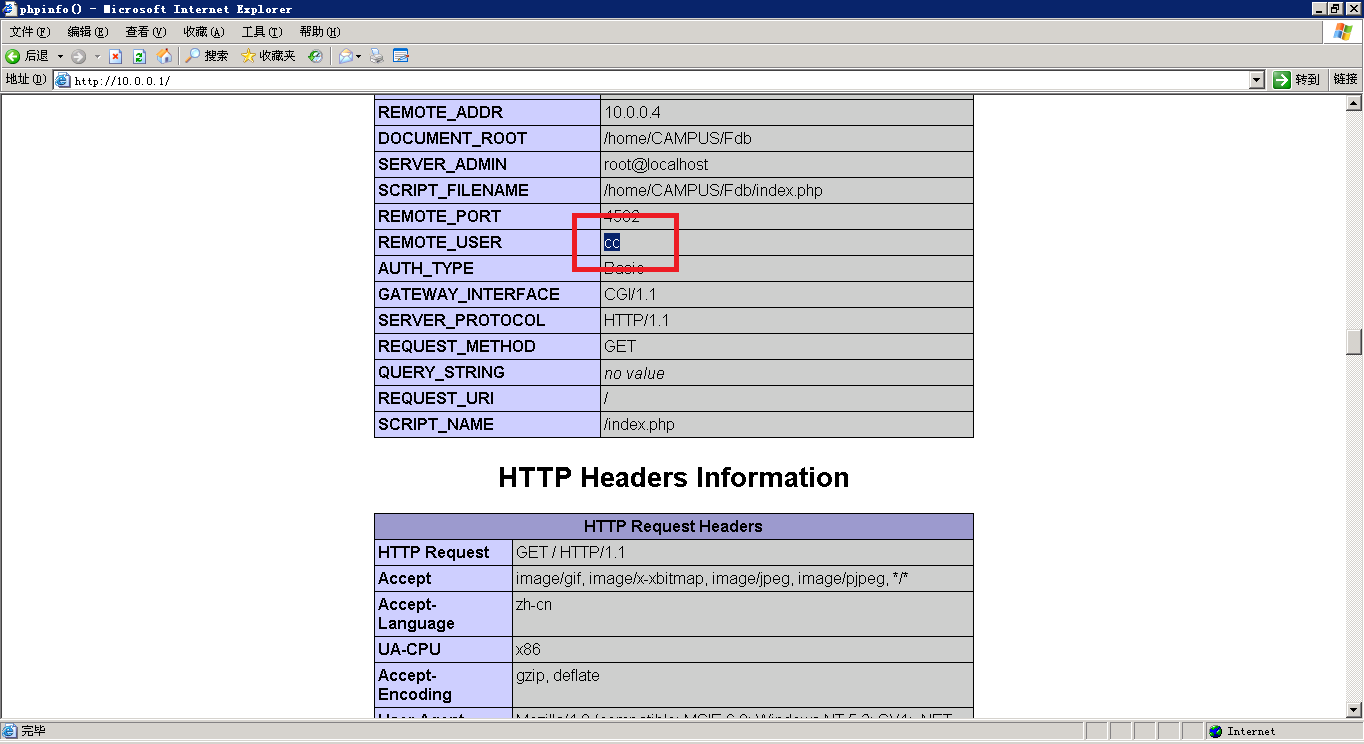Image resolution: width=1364 pixels, height=744 pixels.
Task: Click the HTTP Request Headers table header
Action: pyautogui.click(x=673, y=526)
